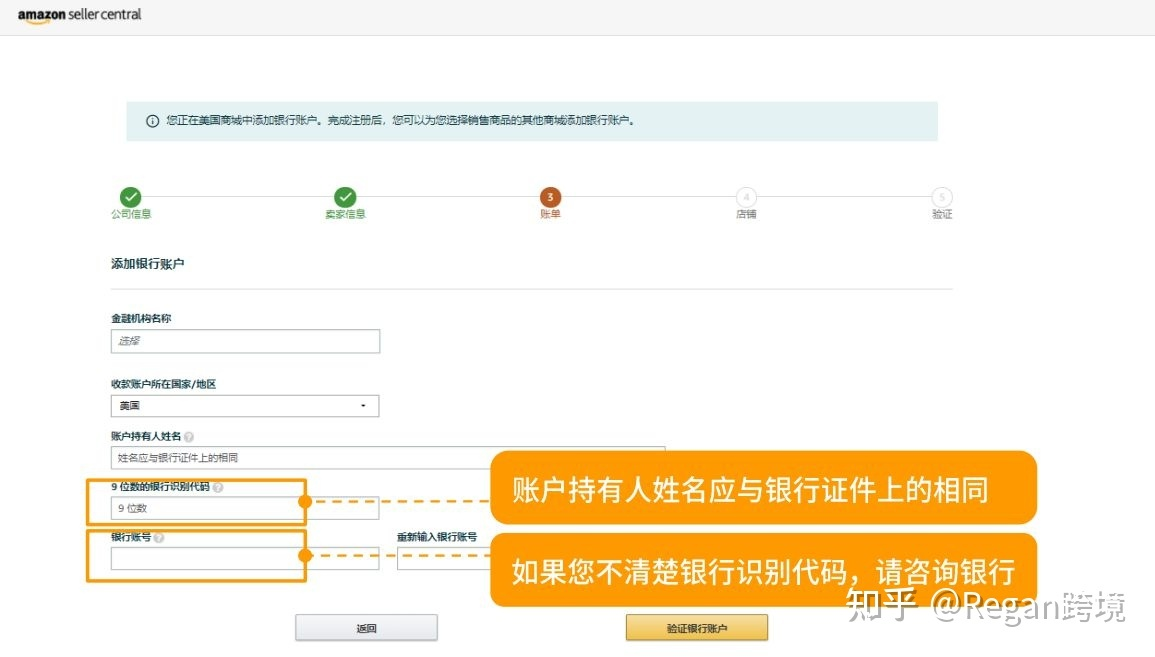Click the dropdown arrow showing 美国
The image size is (1155, 657).
[364, 406]
